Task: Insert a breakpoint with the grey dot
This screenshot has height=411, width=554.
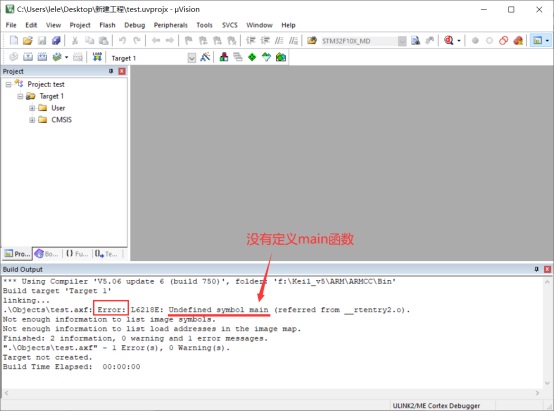Action: pyautogui.click(x=475, y=40)
